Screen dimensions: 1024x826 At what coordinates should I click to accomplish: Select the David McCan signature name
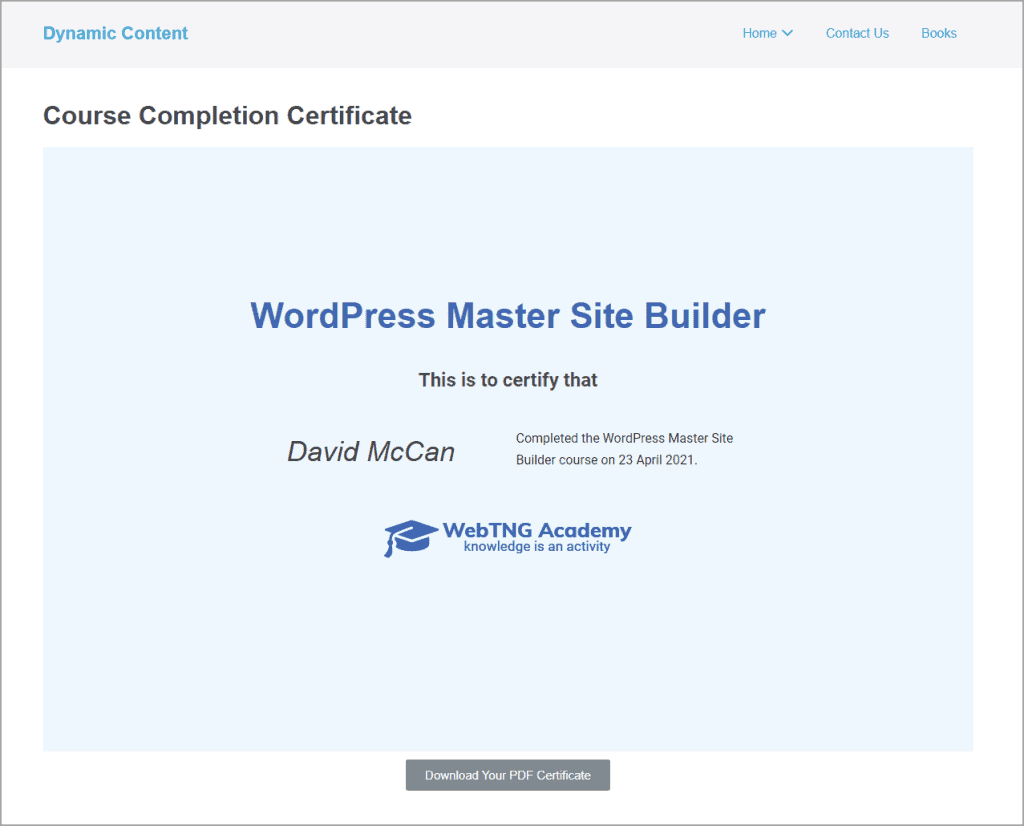pyautogui.click(x=370, y=451)
